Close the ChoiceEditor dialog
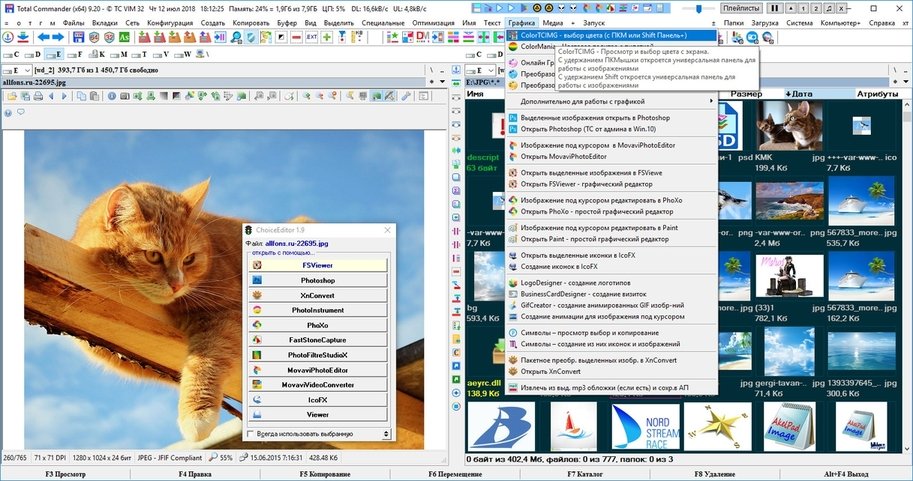 pos(387,230)
